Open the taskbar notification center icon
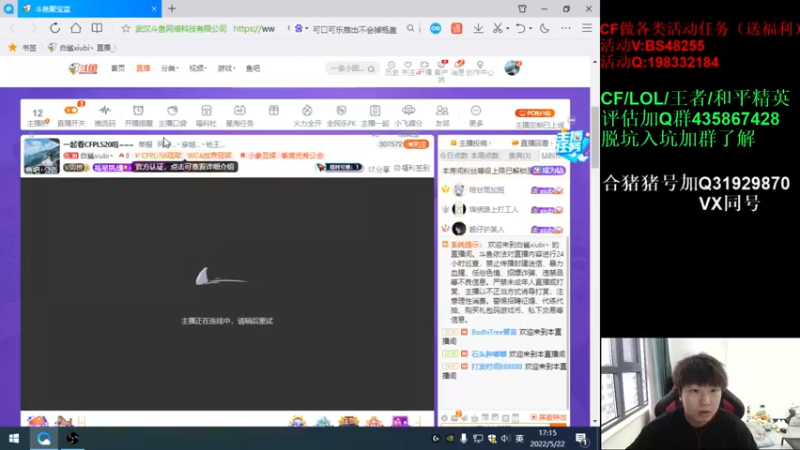 point(582,438)
